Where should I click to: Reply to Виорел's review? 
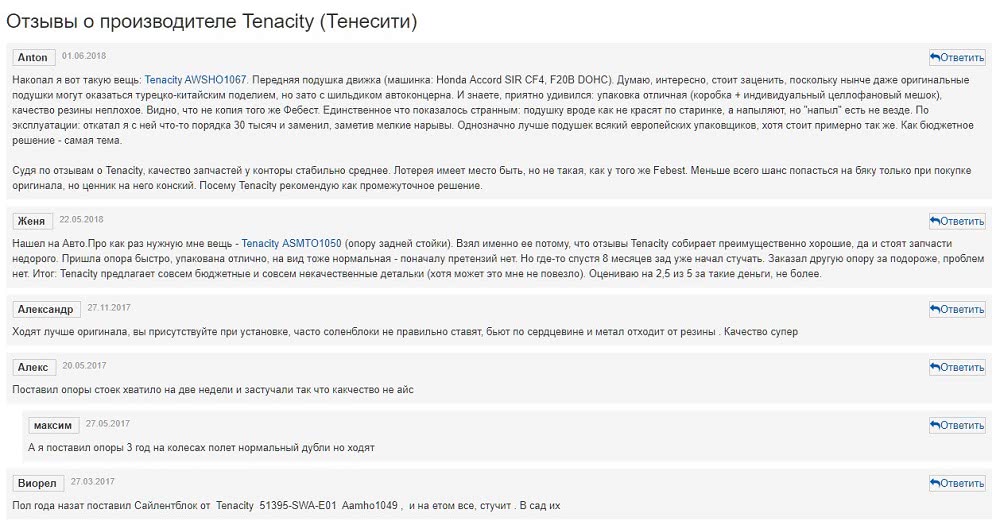957,483
